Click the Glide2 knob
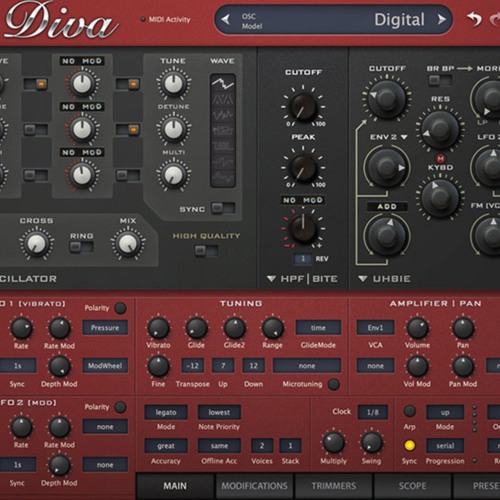The image size is (500, 500). [x=235, y=328]
